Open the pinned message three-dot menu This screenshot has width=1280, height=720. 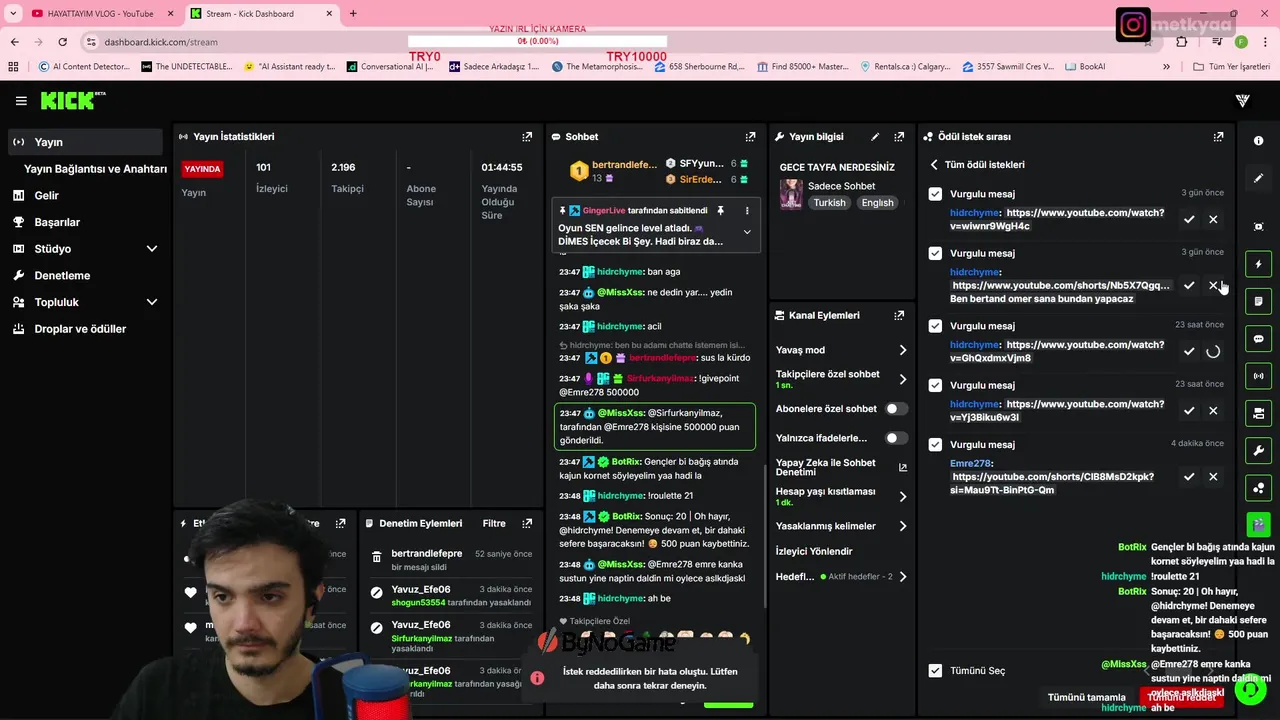point(747,211)
